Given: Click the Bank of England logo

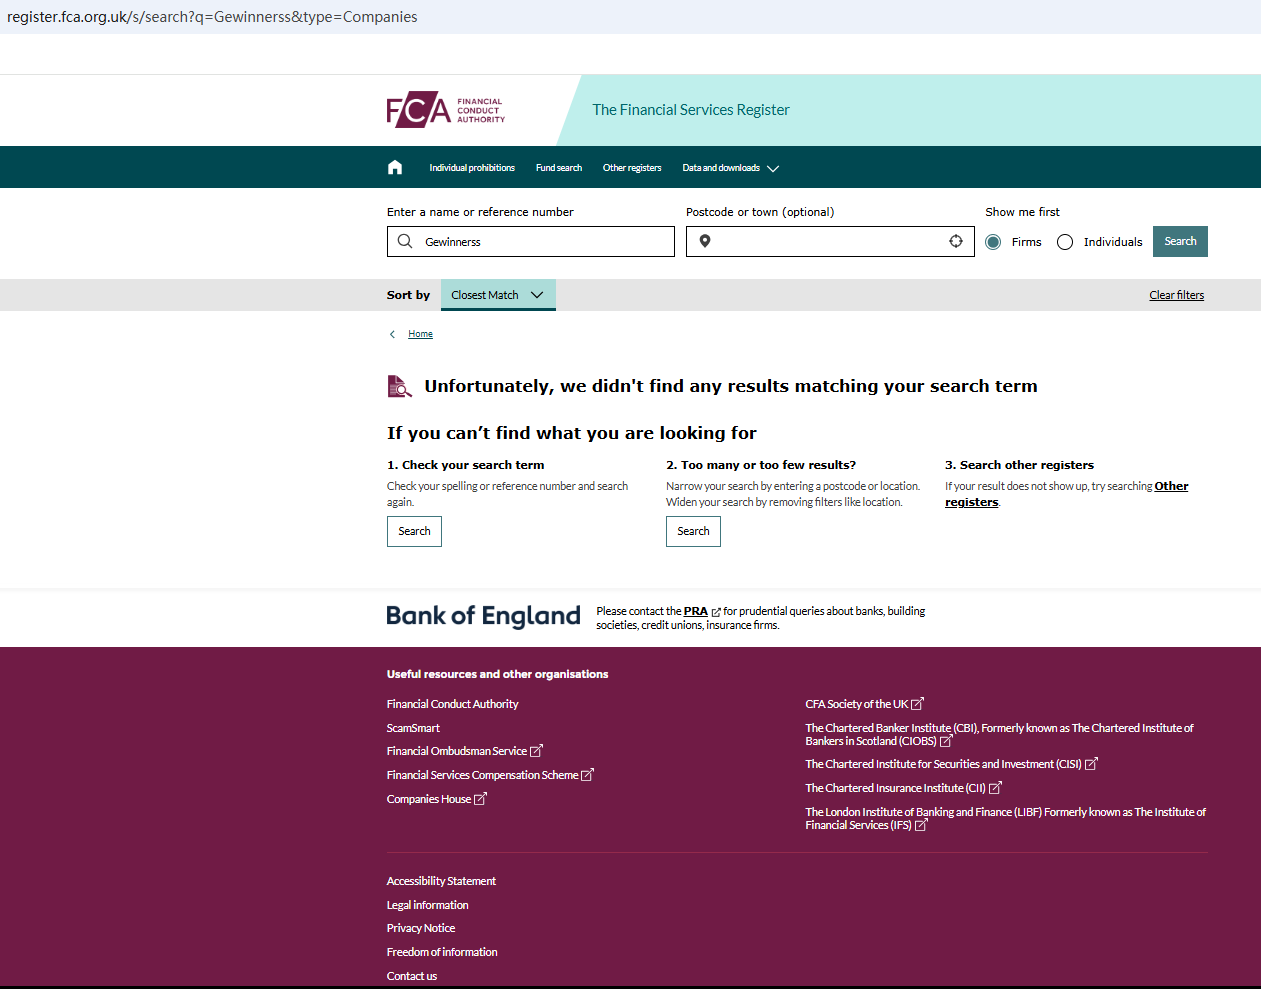Looking at the screenshot, I should pos(483,616).
